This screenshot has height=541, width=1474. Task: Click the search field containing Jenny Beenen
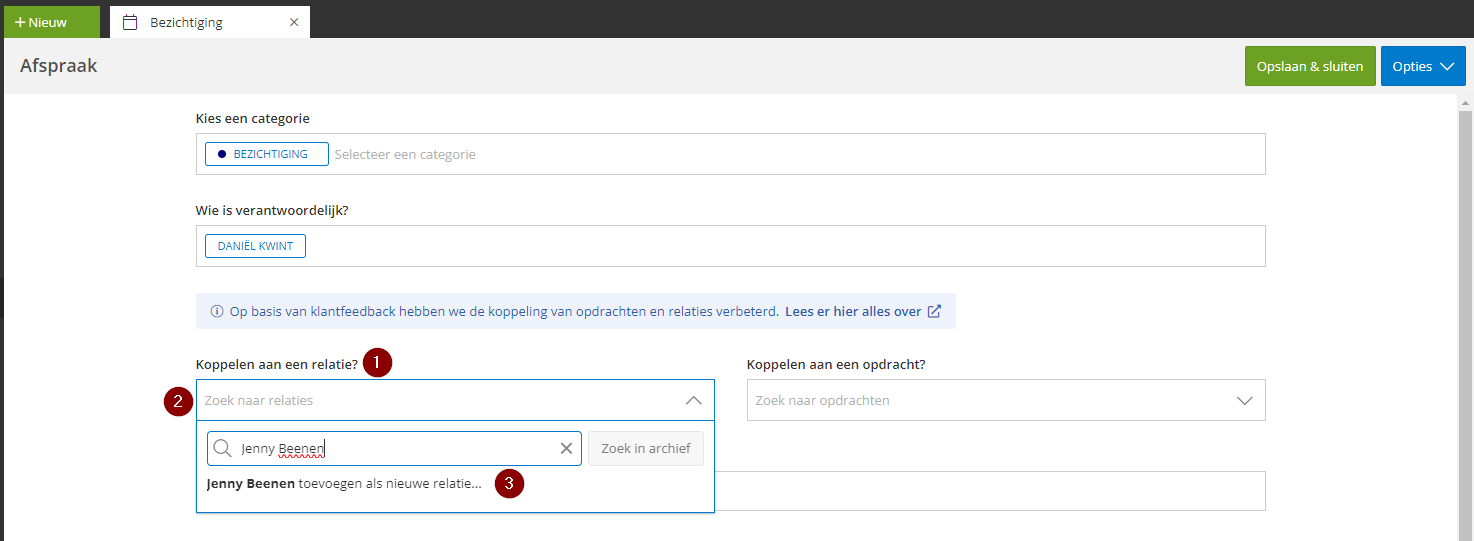pyautogui.click(x=394, y=448)
